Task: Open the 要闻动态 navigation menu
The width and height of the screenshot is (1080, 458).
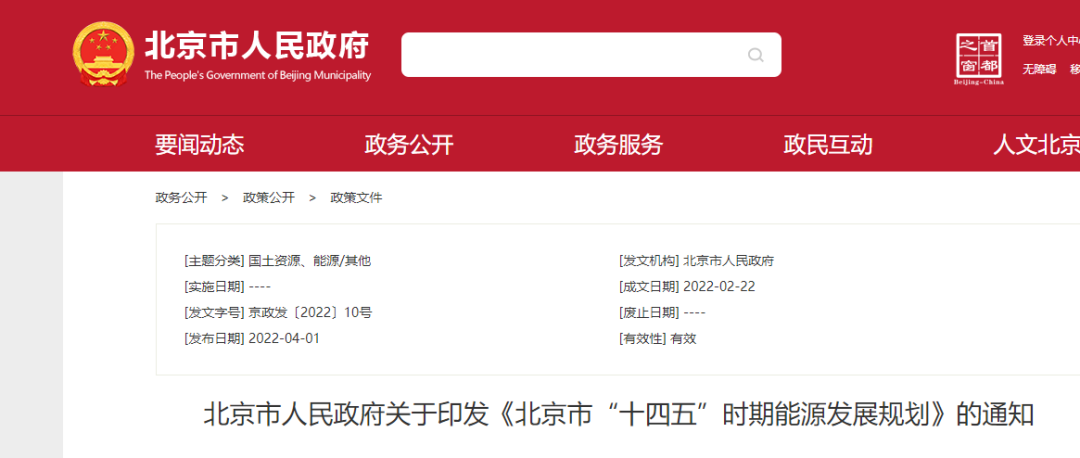Action: point(199,145)
